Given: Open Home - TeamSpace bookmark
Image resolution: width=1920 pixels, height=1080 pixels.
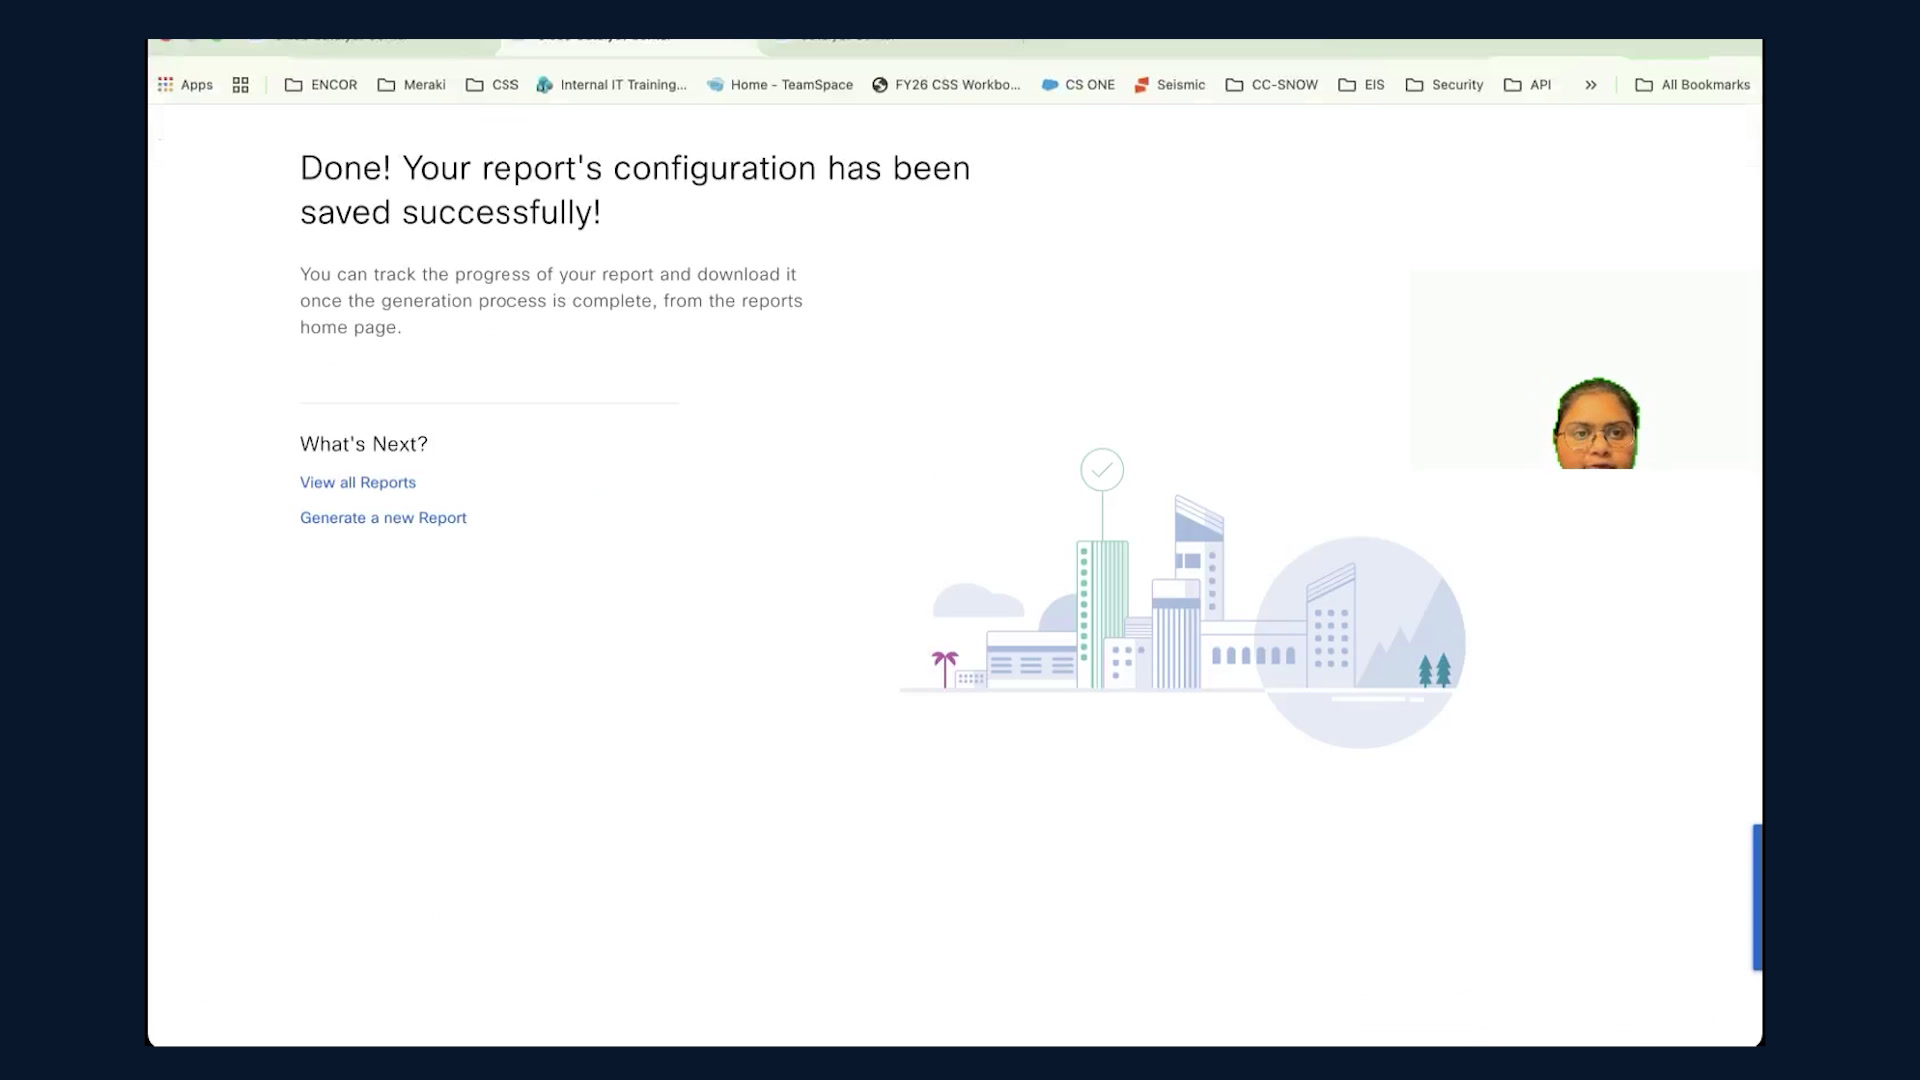Looking at the screenshot, I should [x=780, y=85].
